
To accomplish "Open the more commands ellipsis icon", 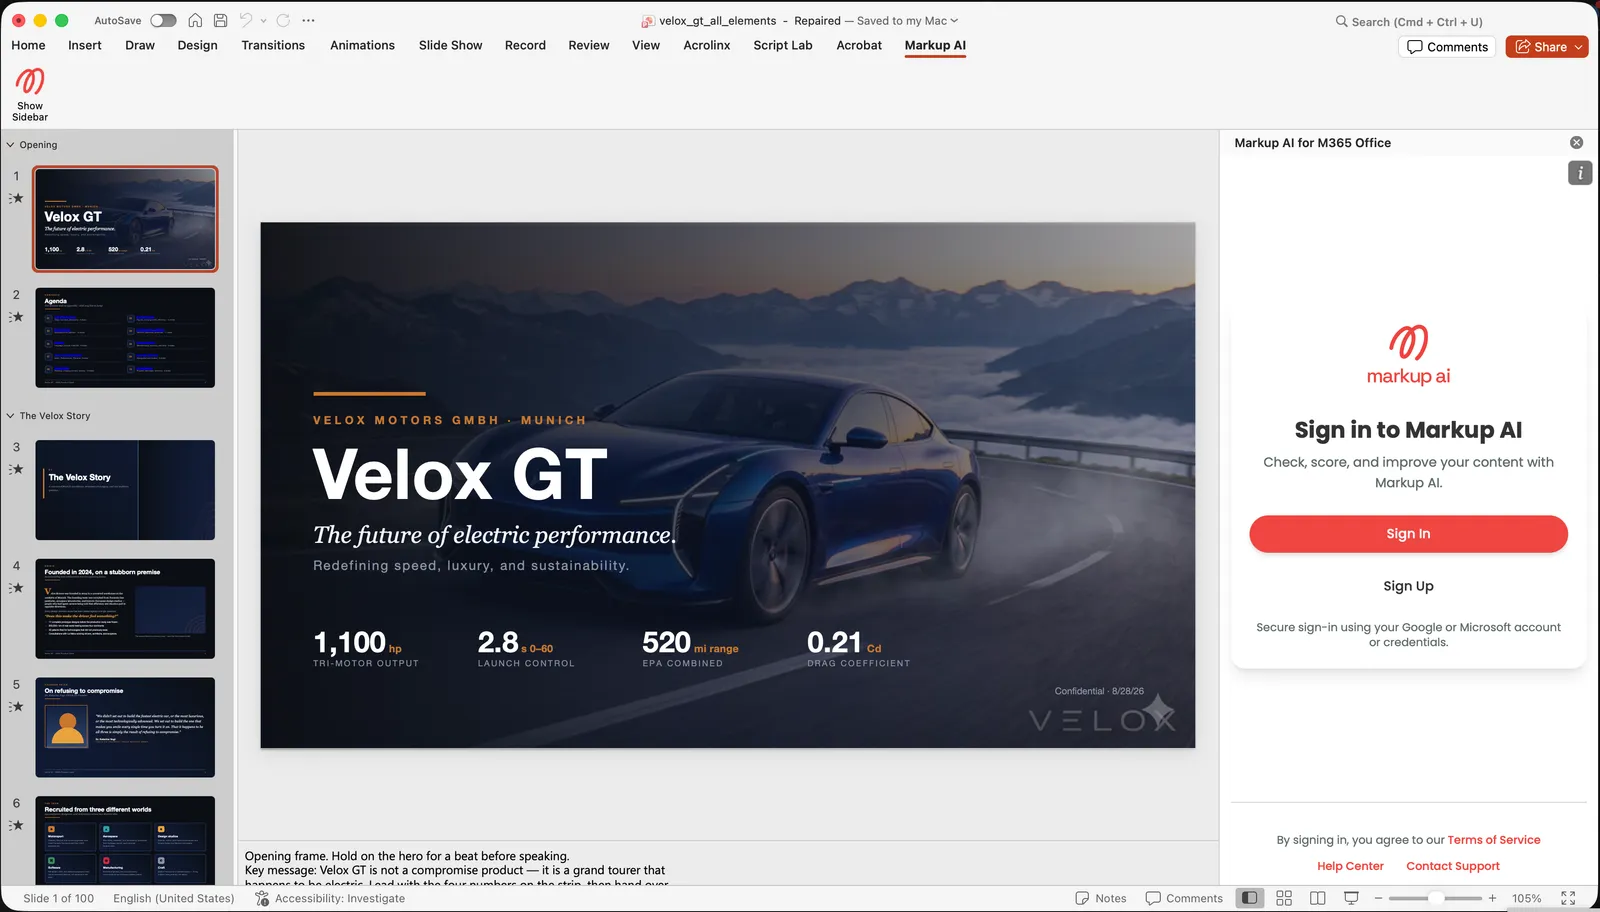I will (x=308, y=20).
